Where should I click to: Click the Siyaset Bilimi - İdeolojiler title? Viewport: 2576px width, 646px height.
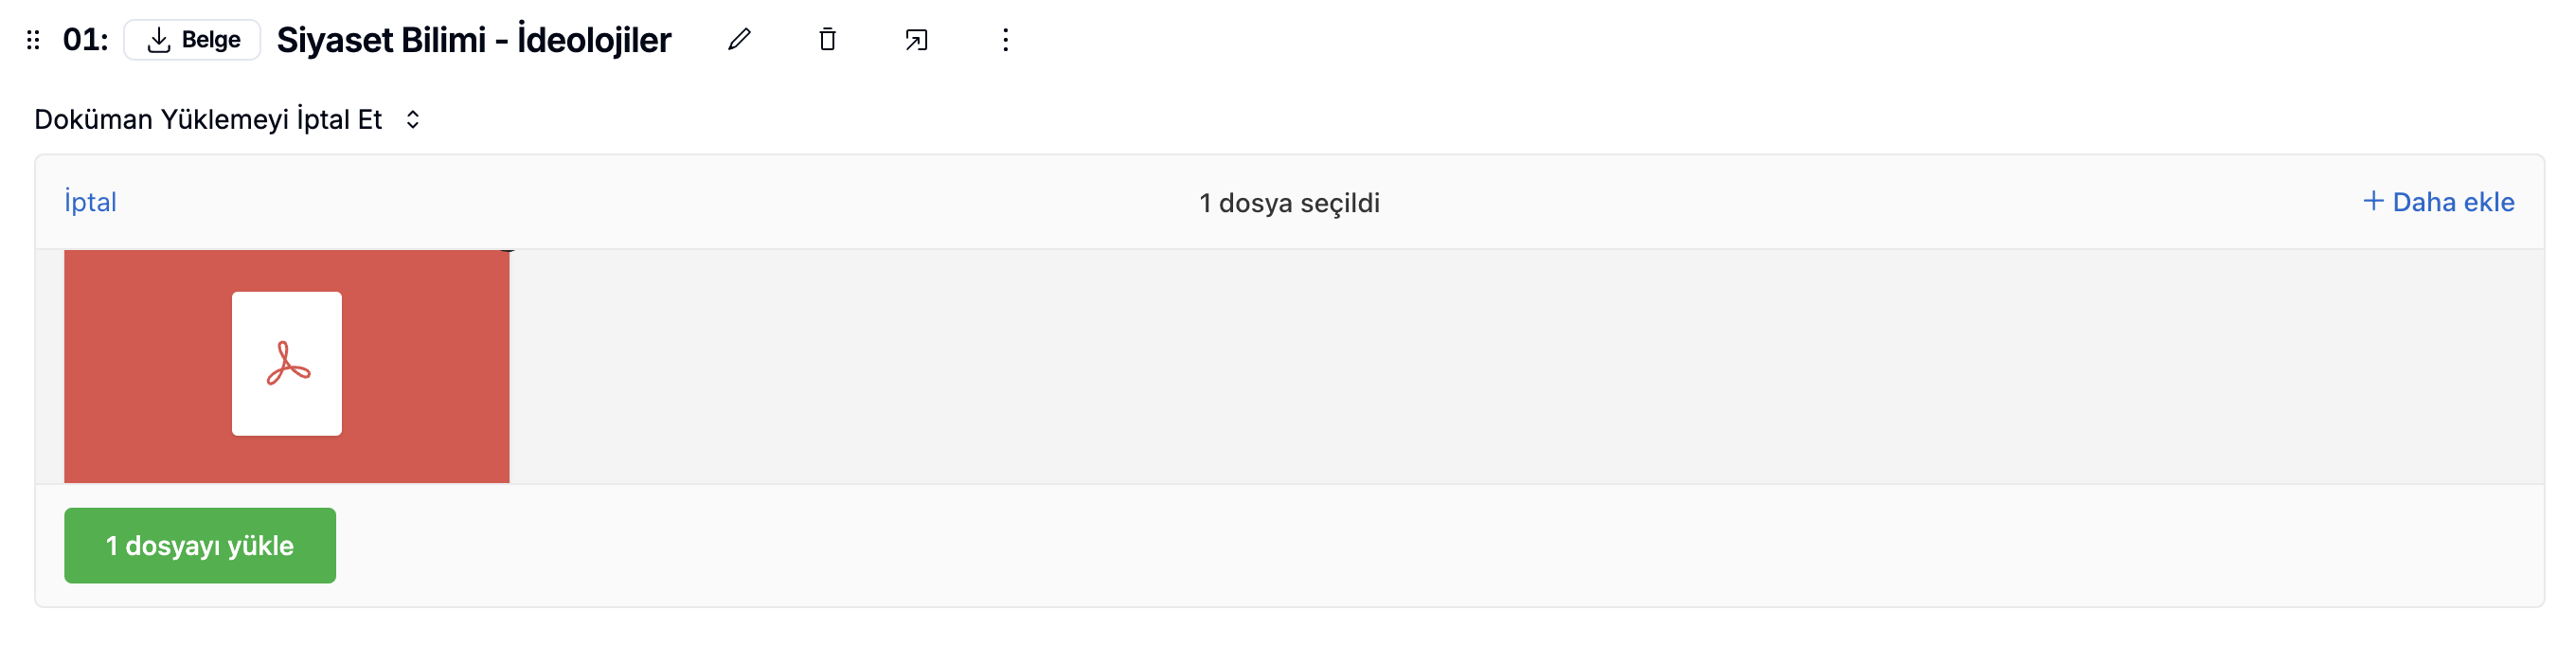(x=474, y=40)
